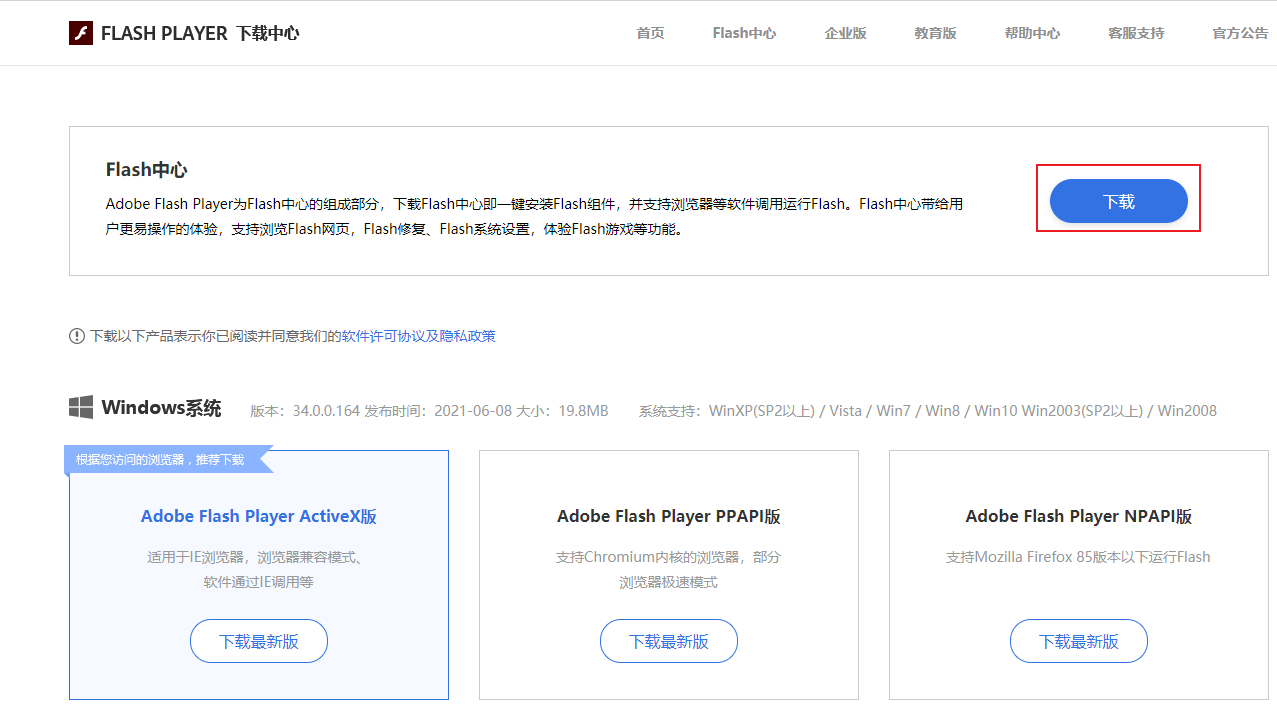Click the Adobe Flash Player NPAPI版 title
1277x714 pixels.
click(1079, 516)
